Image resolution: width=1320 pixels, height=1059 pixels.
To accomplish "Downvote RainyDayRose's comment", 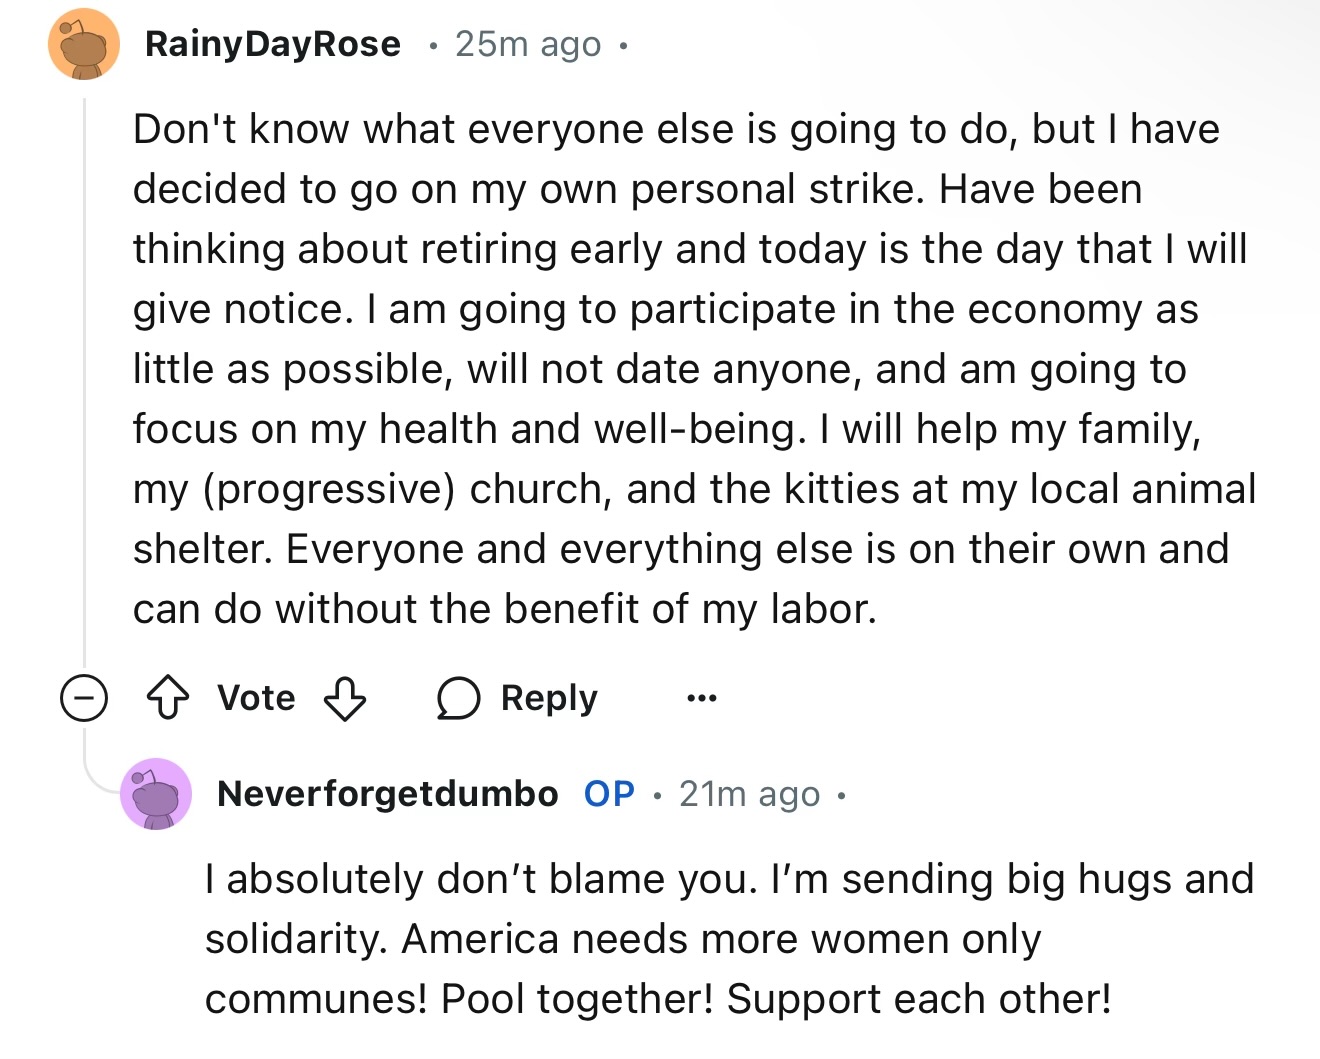I will (x=345, y=698).
